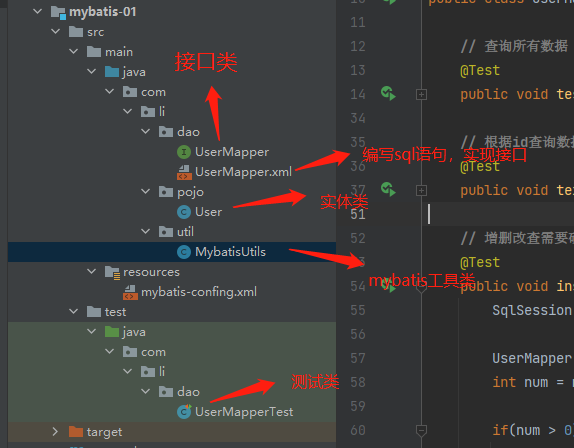Run the test at line 14
Image resolution: width=574 pixels, height=448 pixels.
click(x=388, y=94)
